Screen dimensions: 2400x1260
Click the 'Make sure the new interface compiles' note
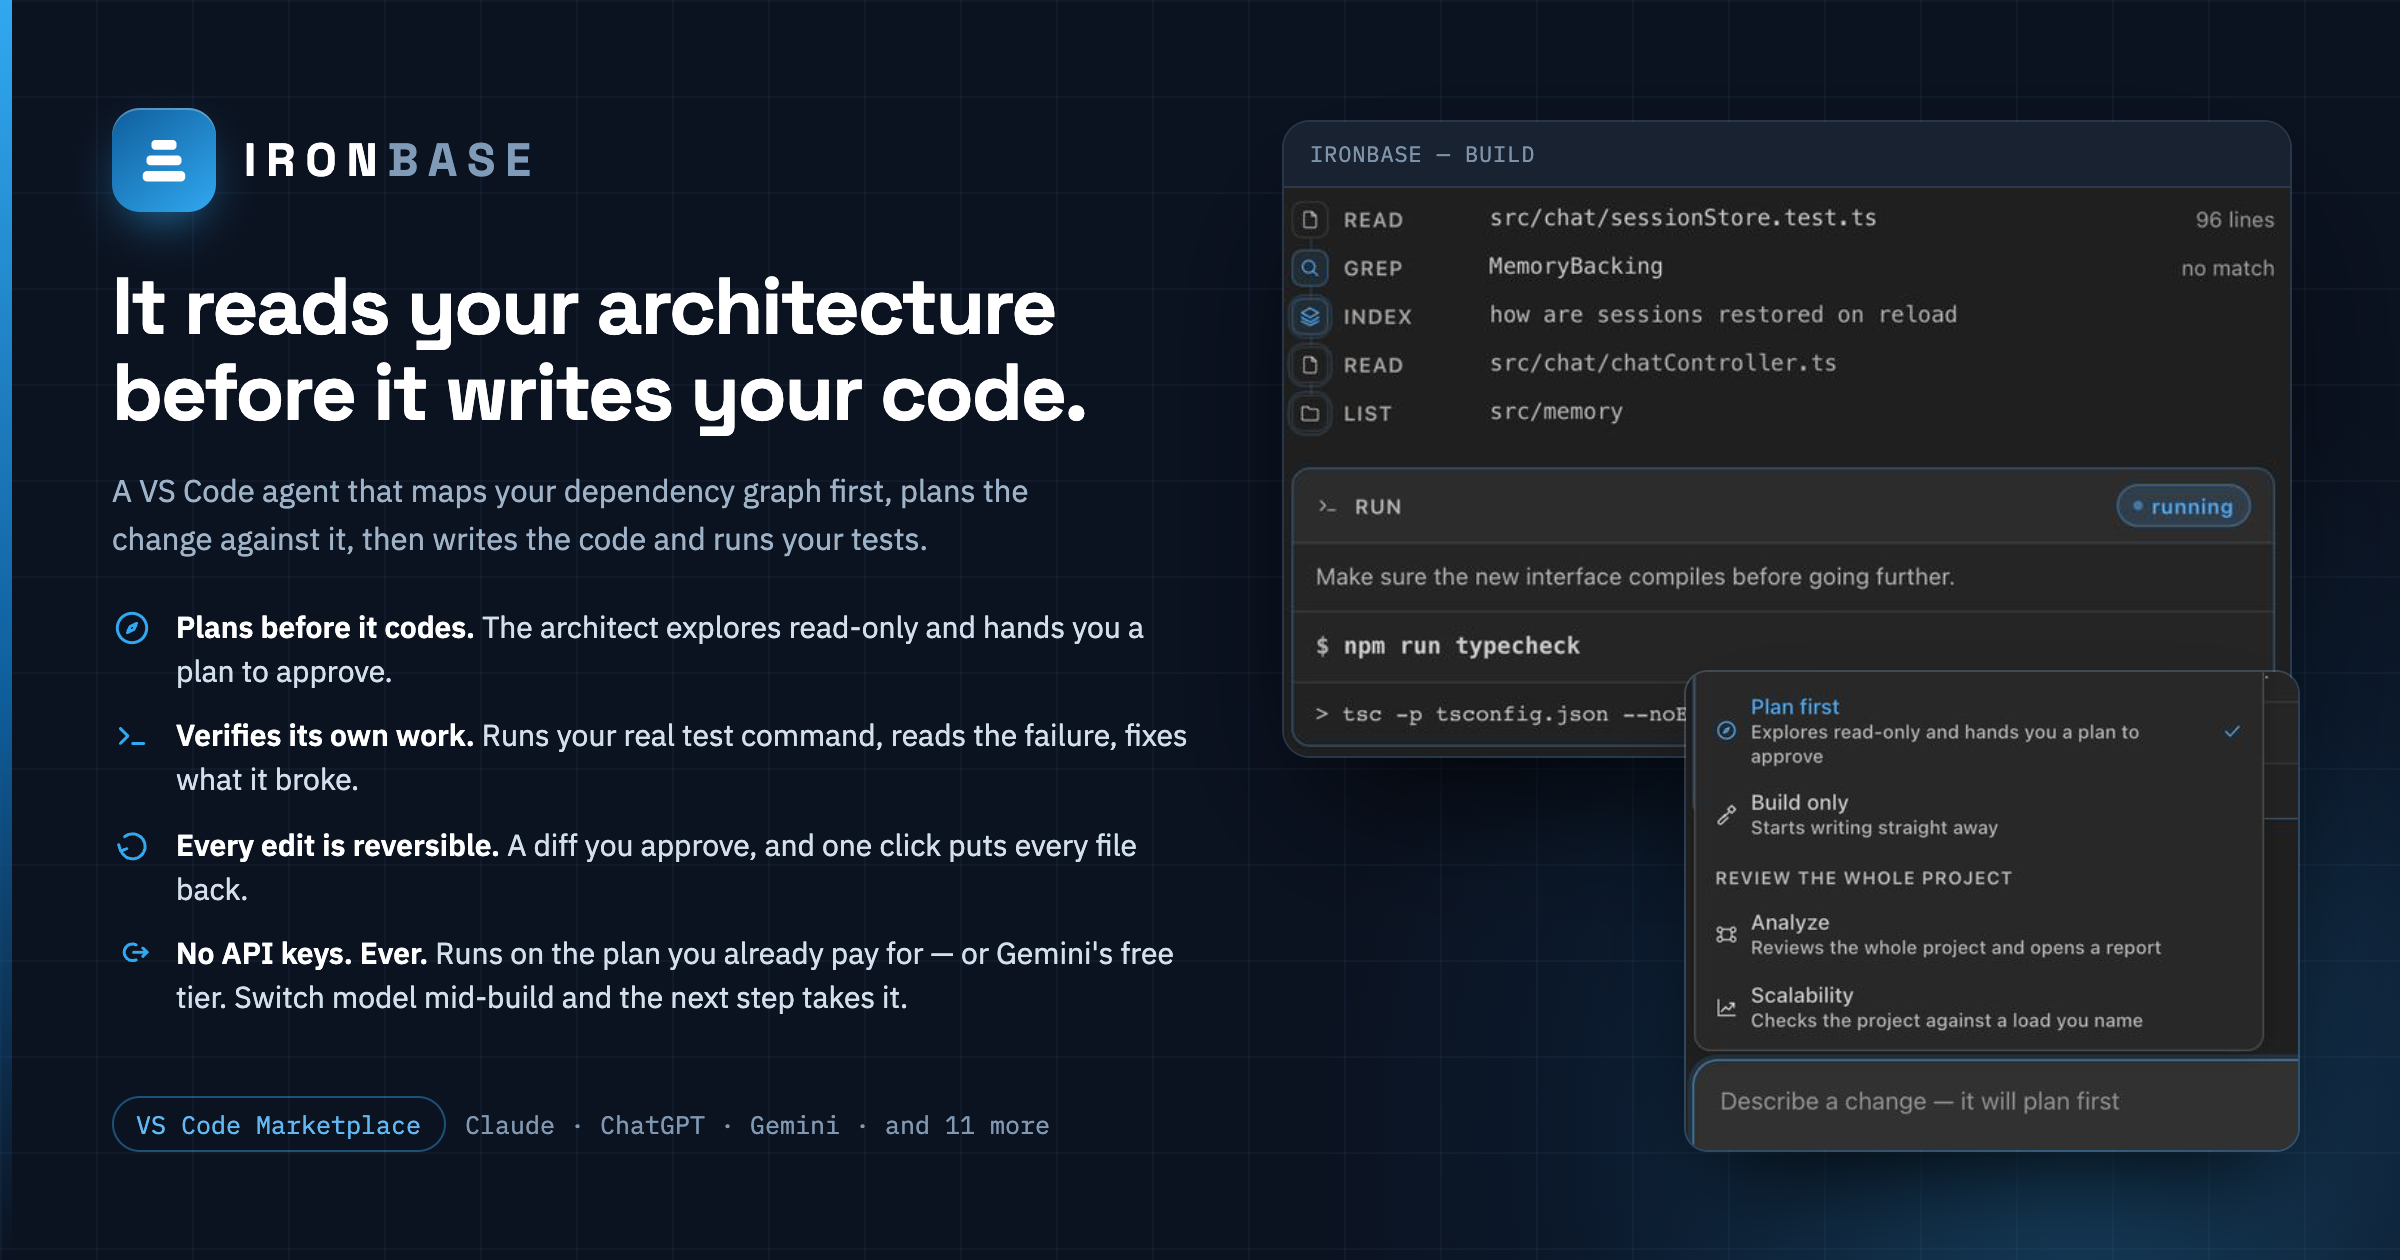[1634, 577]
